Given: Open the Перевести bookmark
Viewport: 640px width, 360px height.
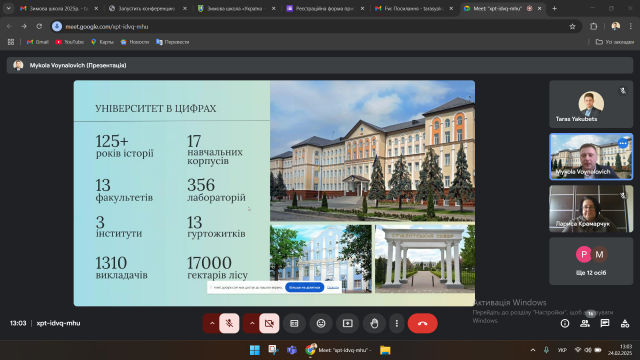Looking at the screenshot, I should (x=172, y=42).
